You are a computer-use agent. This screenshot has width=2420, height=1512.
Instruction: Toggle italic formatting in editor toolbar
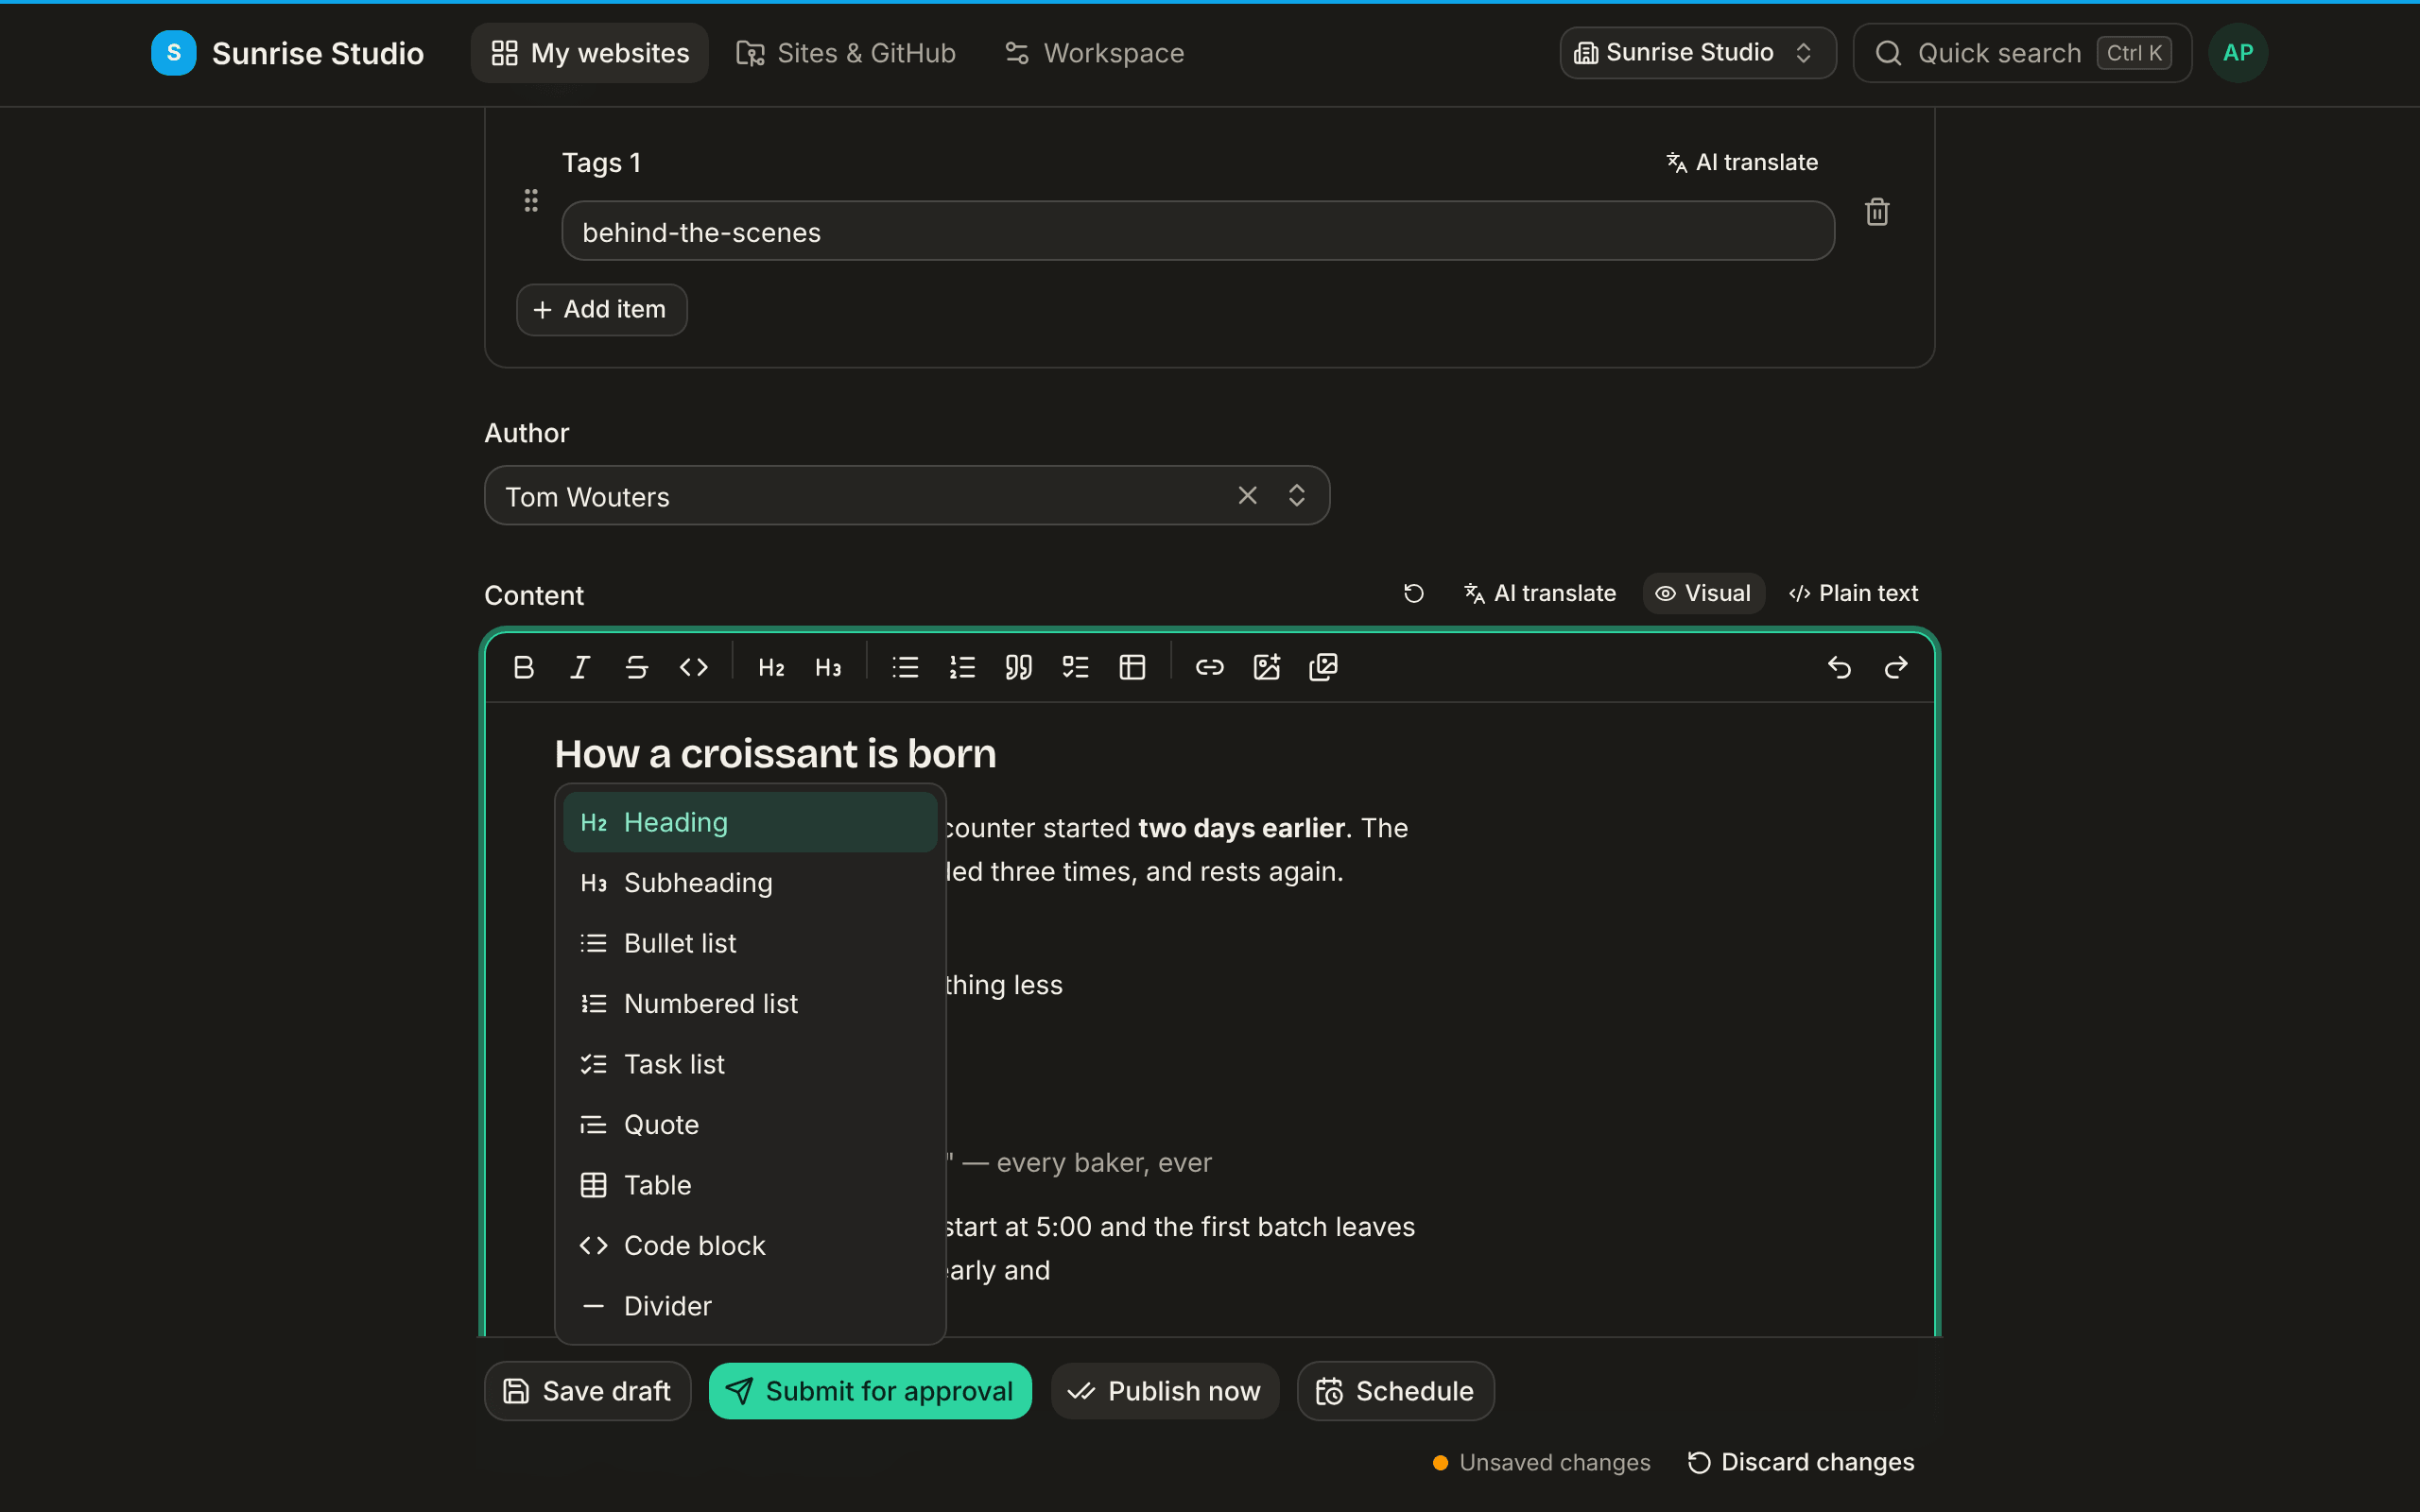580,667
